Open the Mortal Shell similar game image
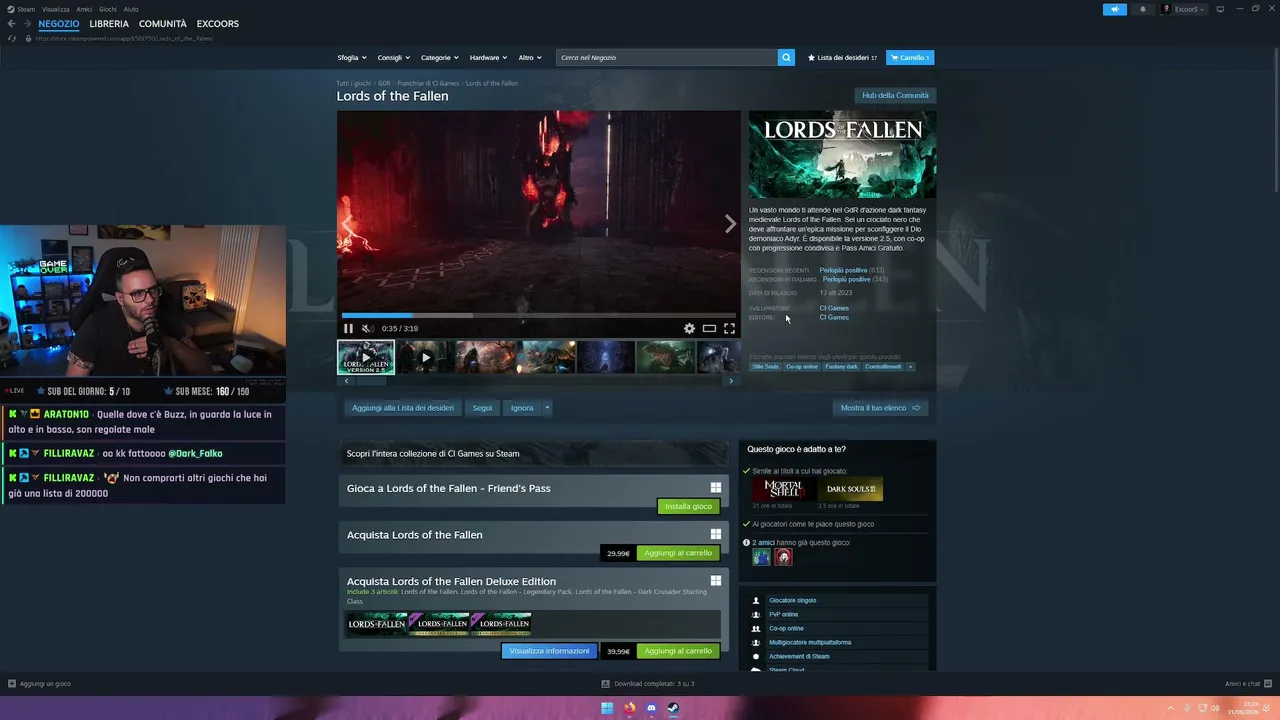Screen dimensions: 1280x720 click(x=783, y=489)
